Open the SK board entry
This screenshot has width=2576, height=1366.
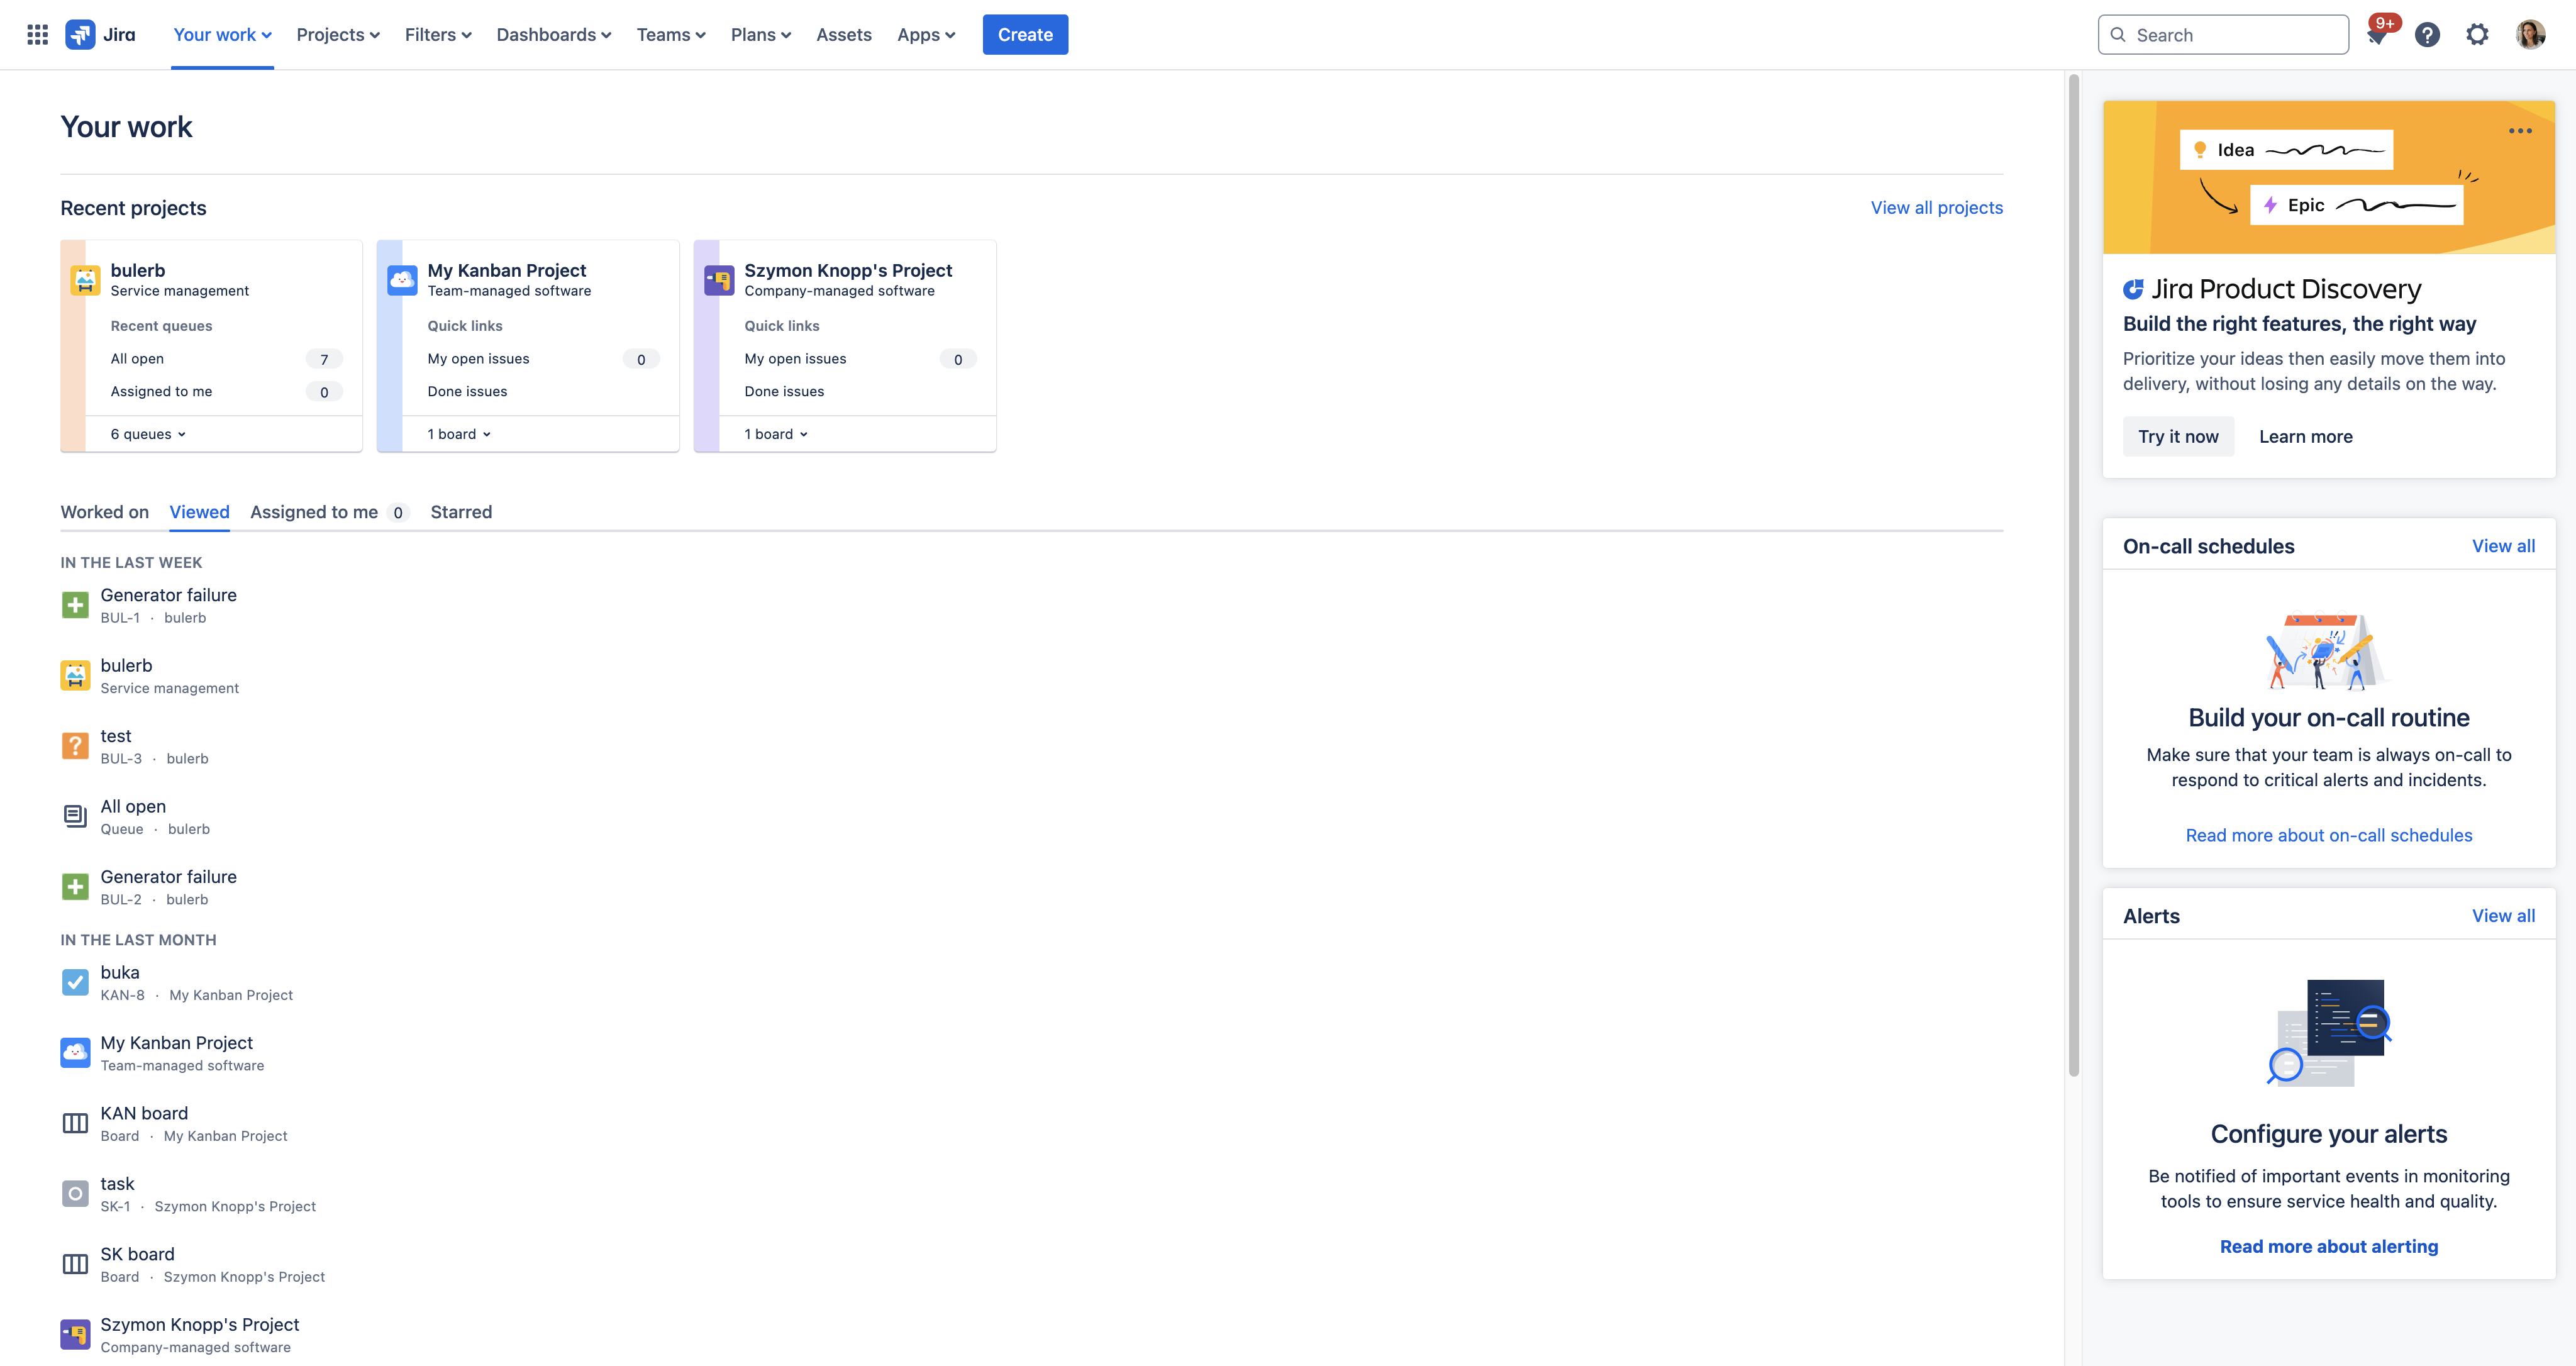pyautogui.click(x=137, y=1254)
